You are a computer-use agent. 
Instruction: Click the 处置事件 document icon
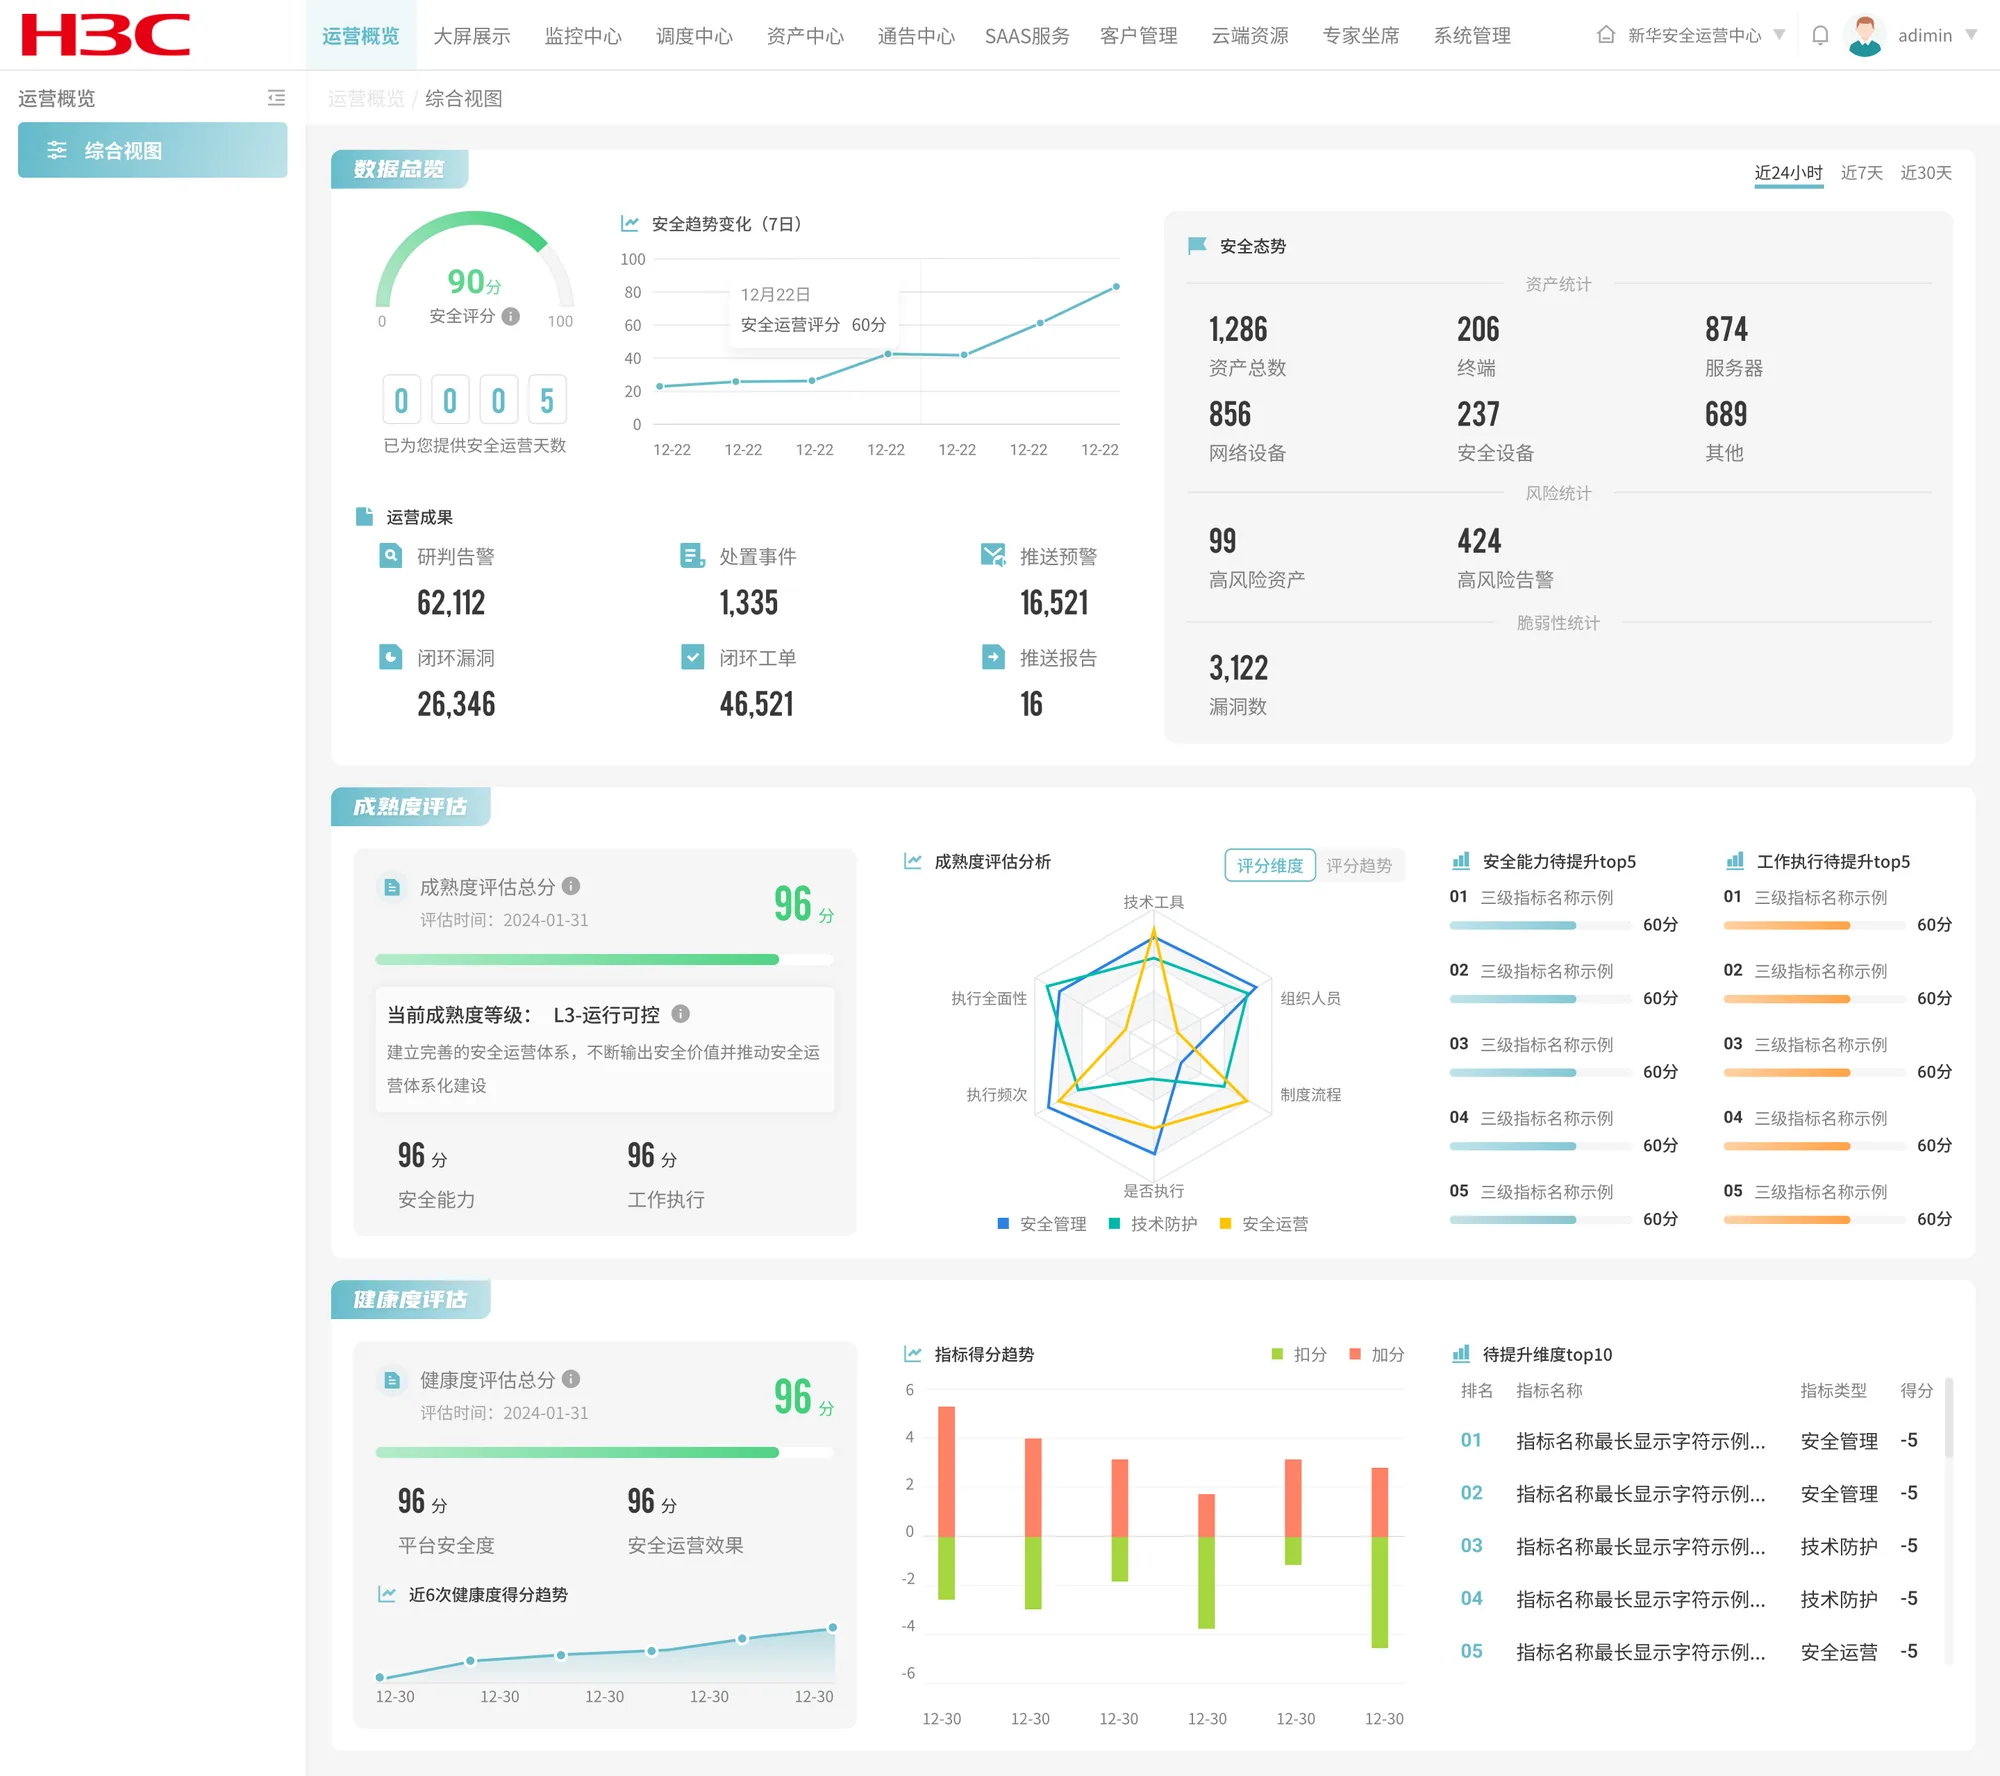(x=692, y=555)
